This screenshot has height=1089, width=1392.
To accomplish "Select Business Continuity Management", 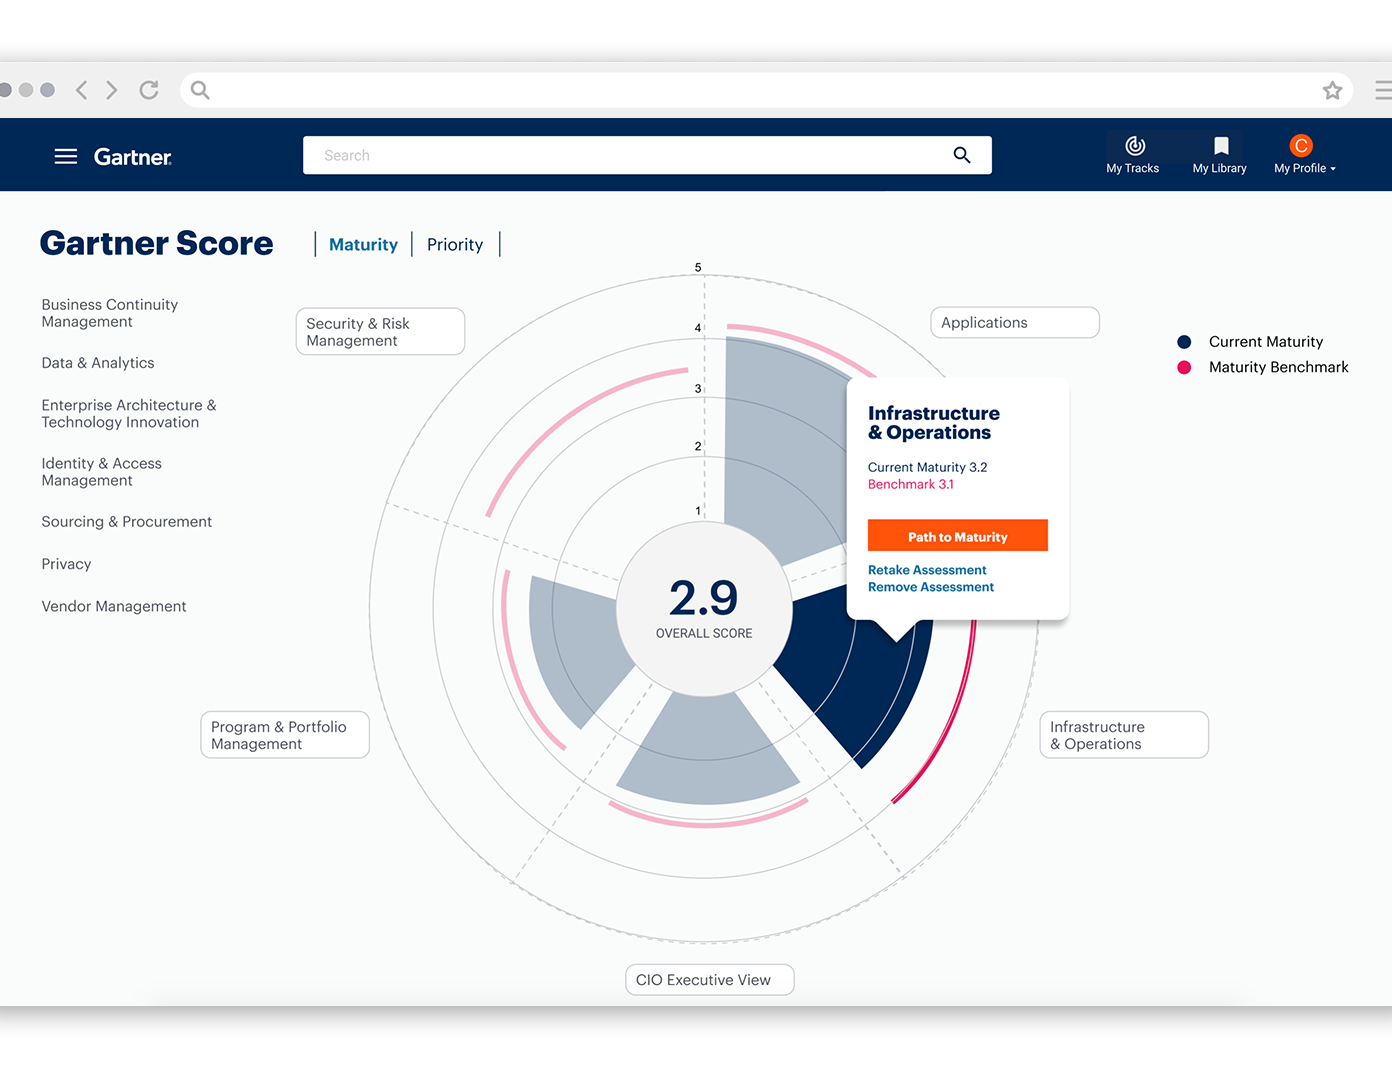I will click(x=110, y=313).
